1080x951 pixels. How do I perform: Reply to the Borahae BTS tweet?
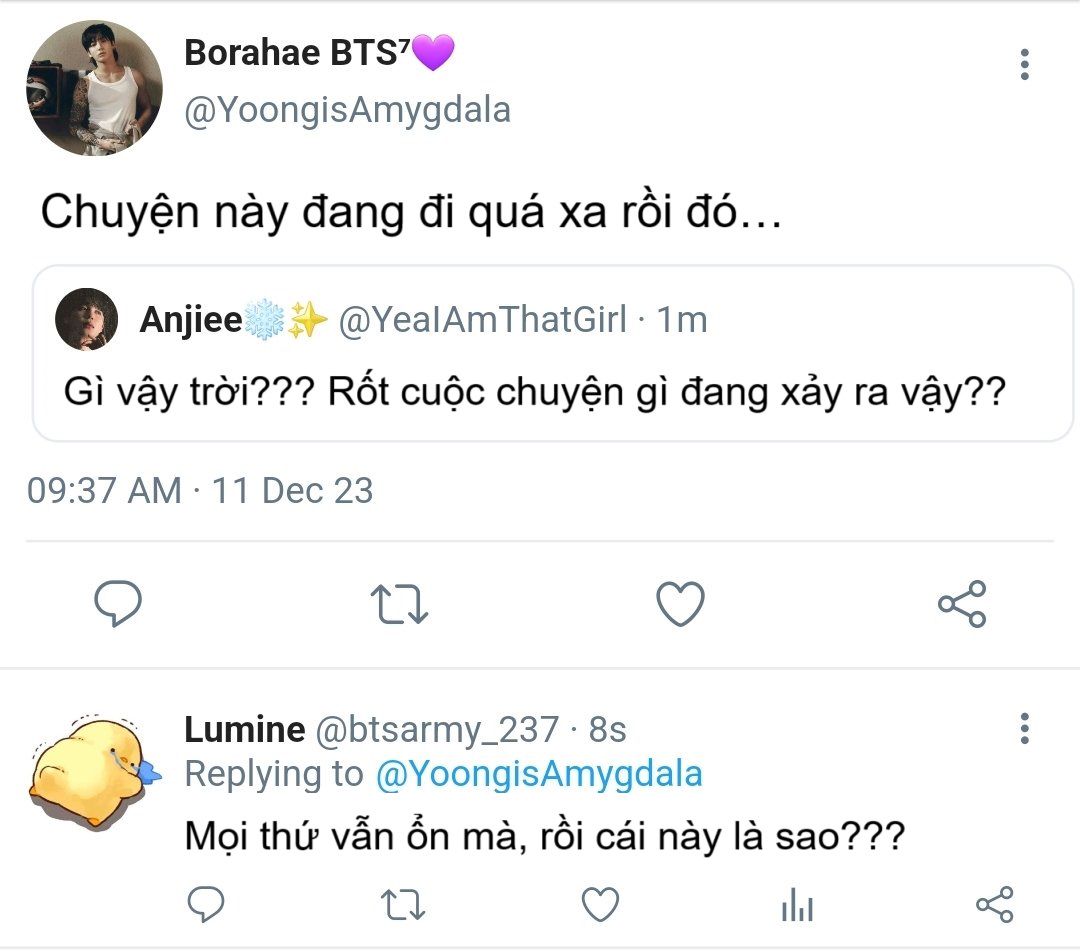point(118,604)
